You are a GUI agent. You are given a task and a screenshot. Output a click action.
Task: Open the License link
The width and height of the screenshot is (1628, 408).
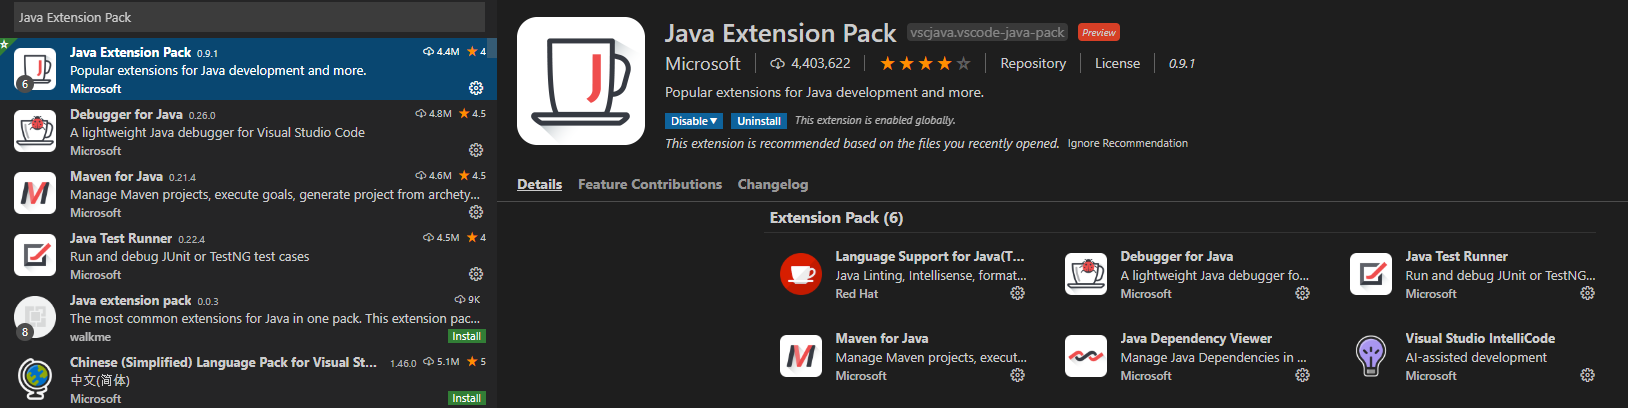pyautogui.click(x=1117, y=63)
